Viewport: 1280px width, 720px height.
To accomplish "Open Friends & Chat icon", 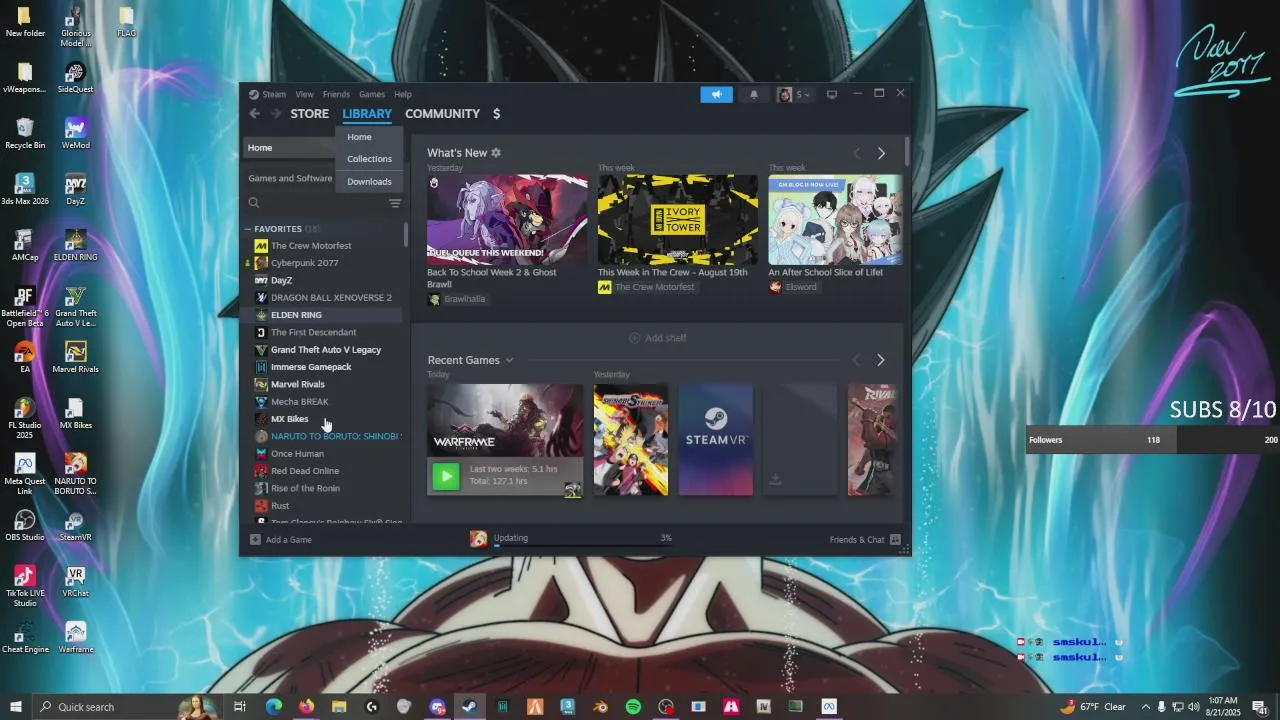I will [x=895, y=540].
